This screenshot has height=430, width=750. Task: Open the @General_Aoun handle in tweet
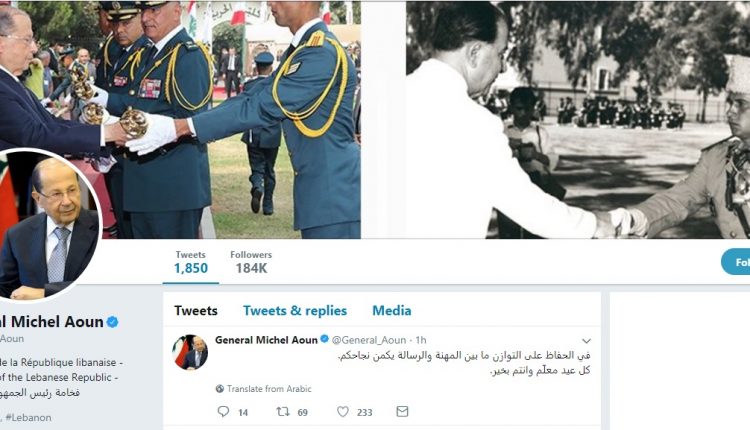[x=368, y=340]
